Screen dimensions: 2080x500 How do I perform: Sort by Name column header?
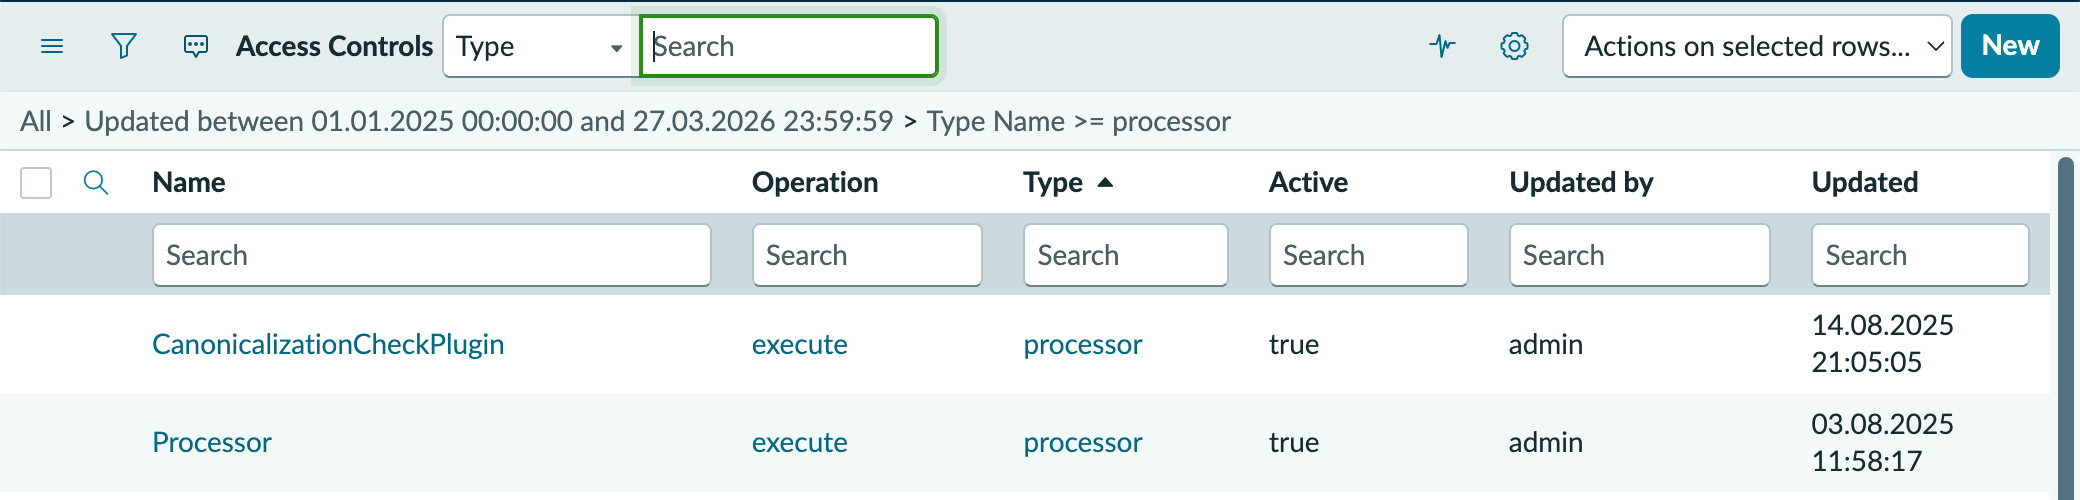pyautogui.click(x=189, y=182)
